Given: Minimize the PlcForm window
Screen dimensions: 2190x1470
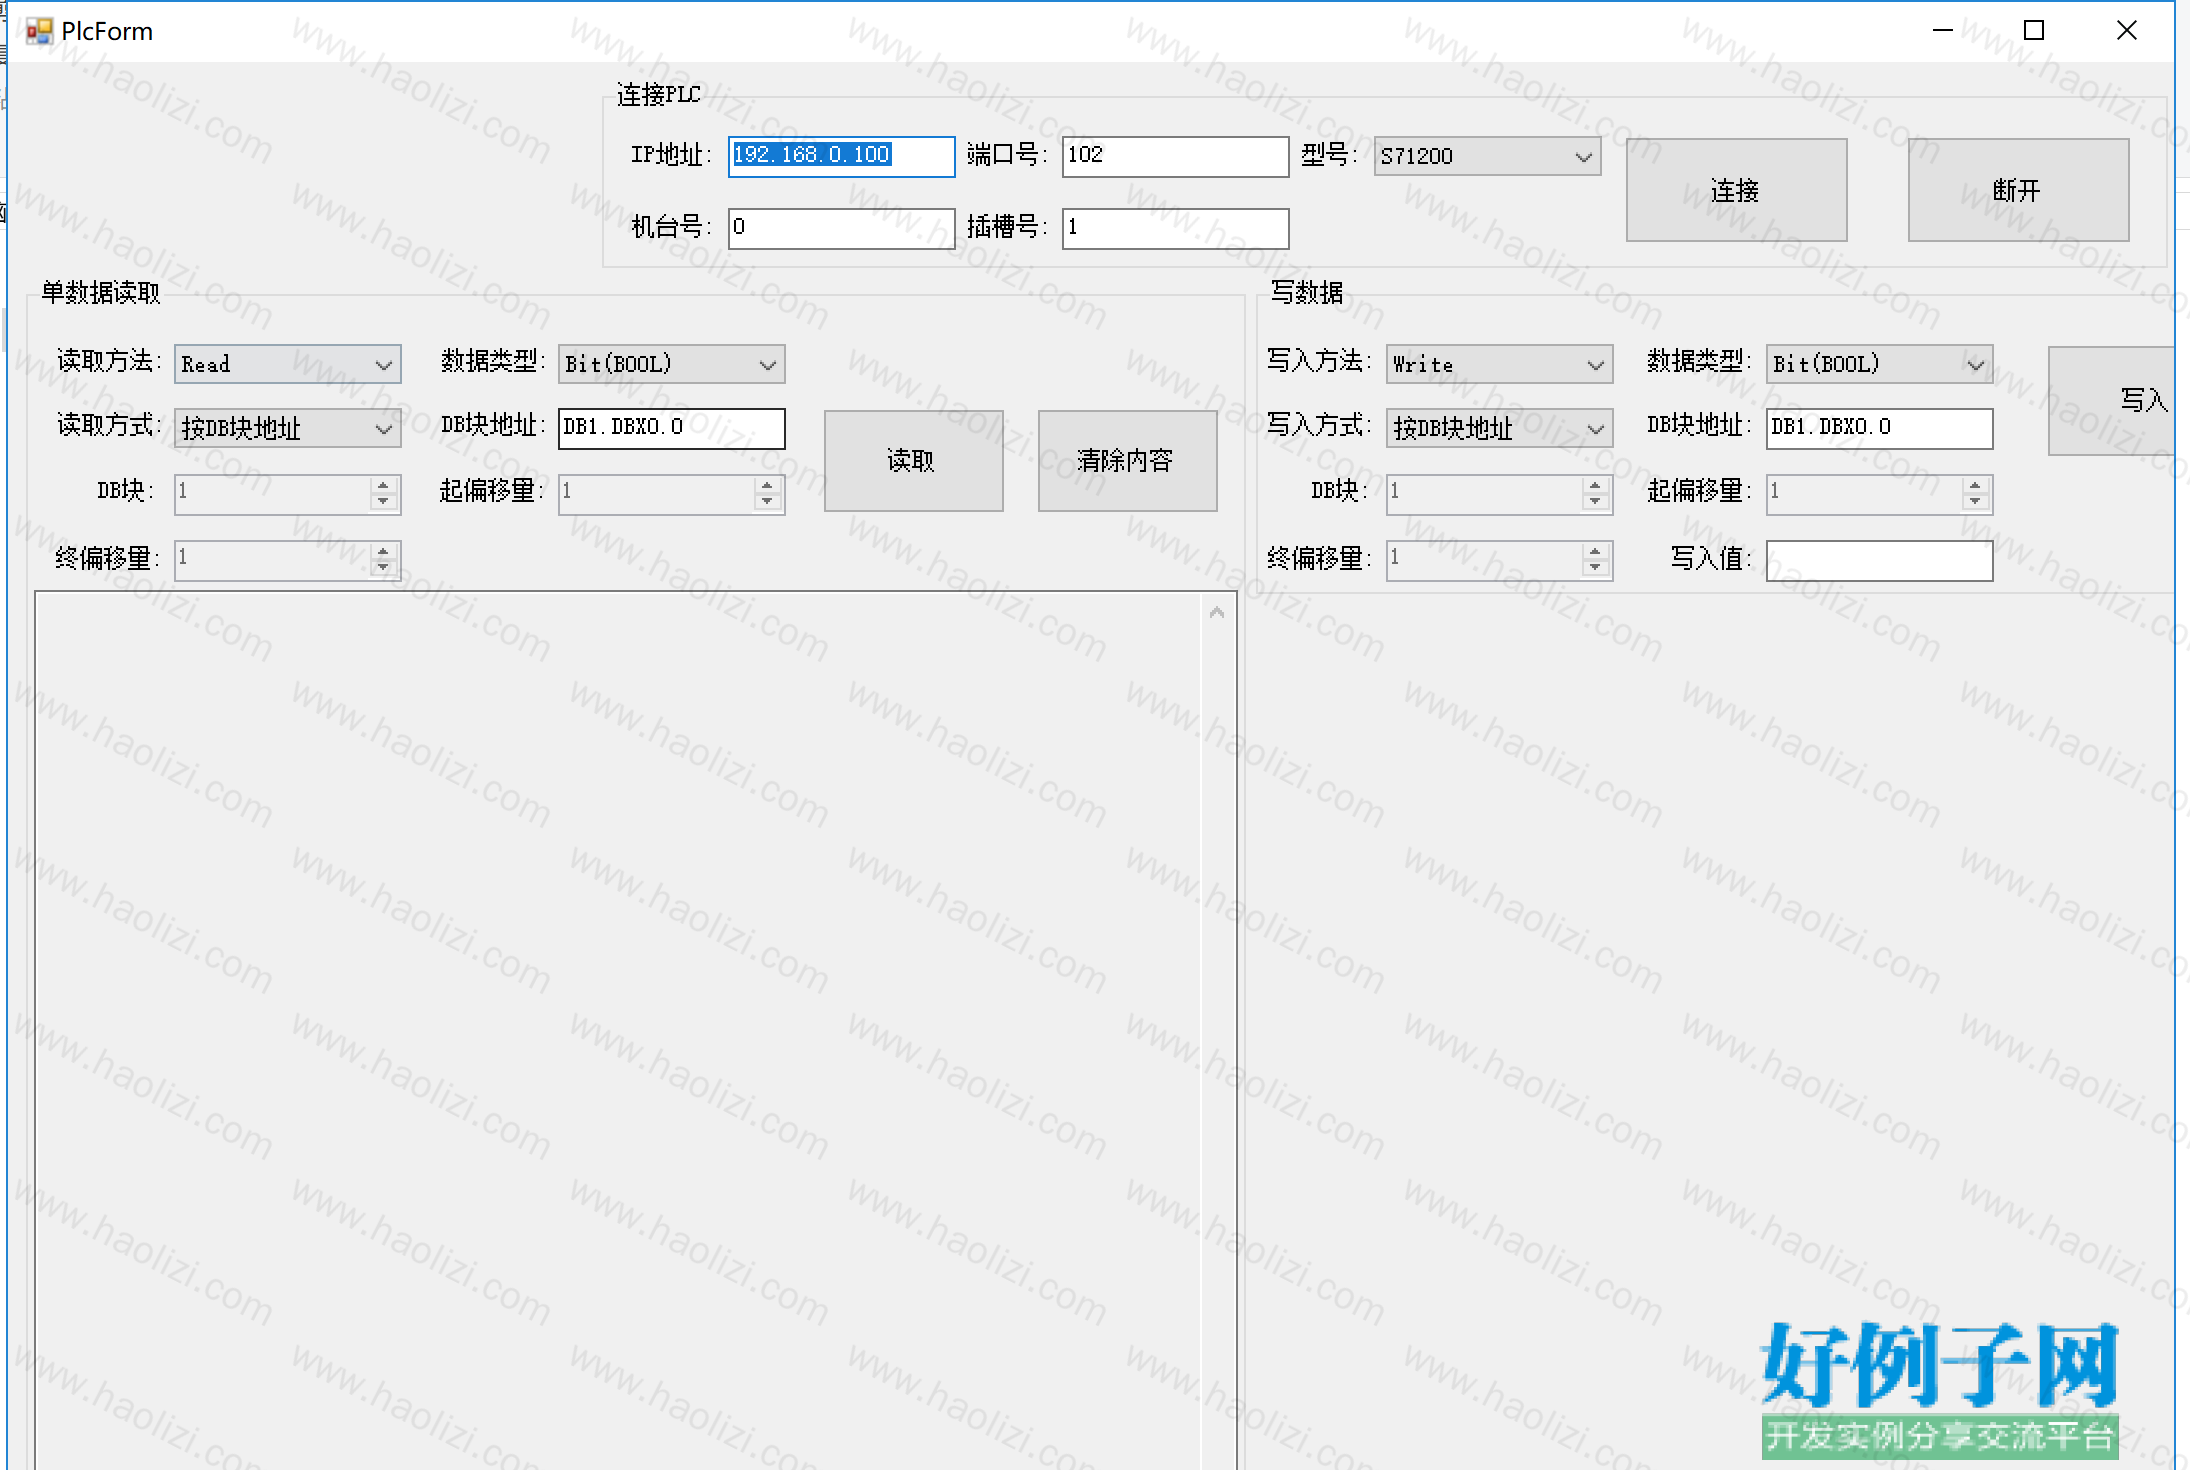Looking at the screenshot, I should click(x=1942, y=31).
